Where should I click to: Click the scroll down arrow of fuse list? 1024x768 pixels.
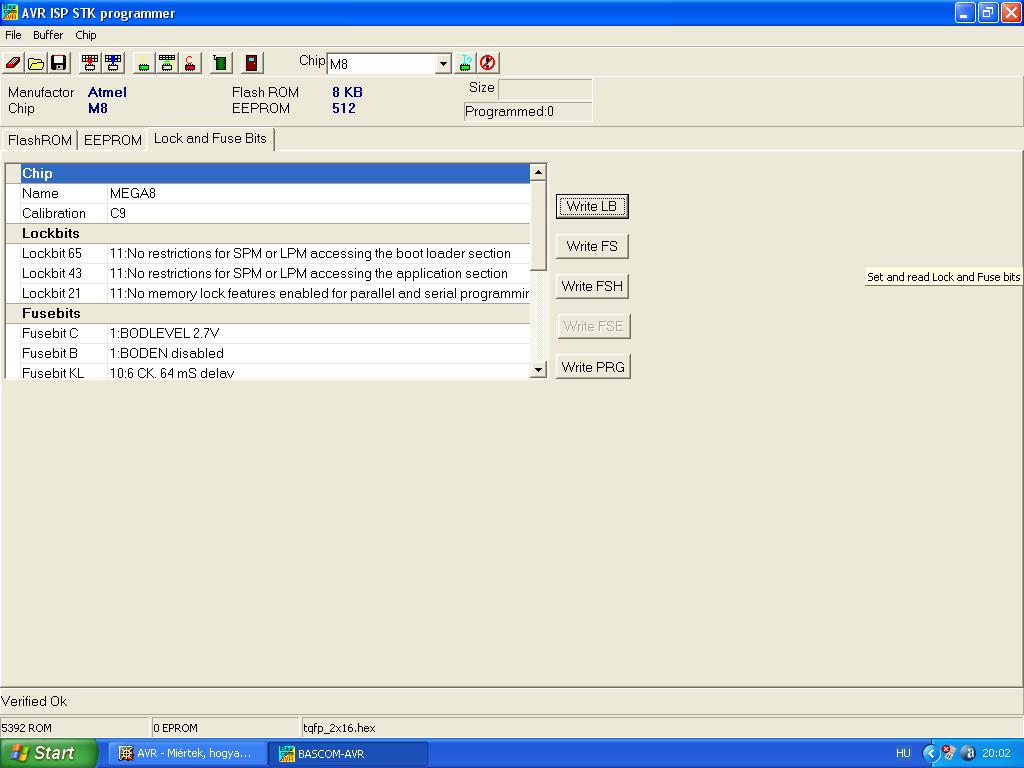(538, 370)
